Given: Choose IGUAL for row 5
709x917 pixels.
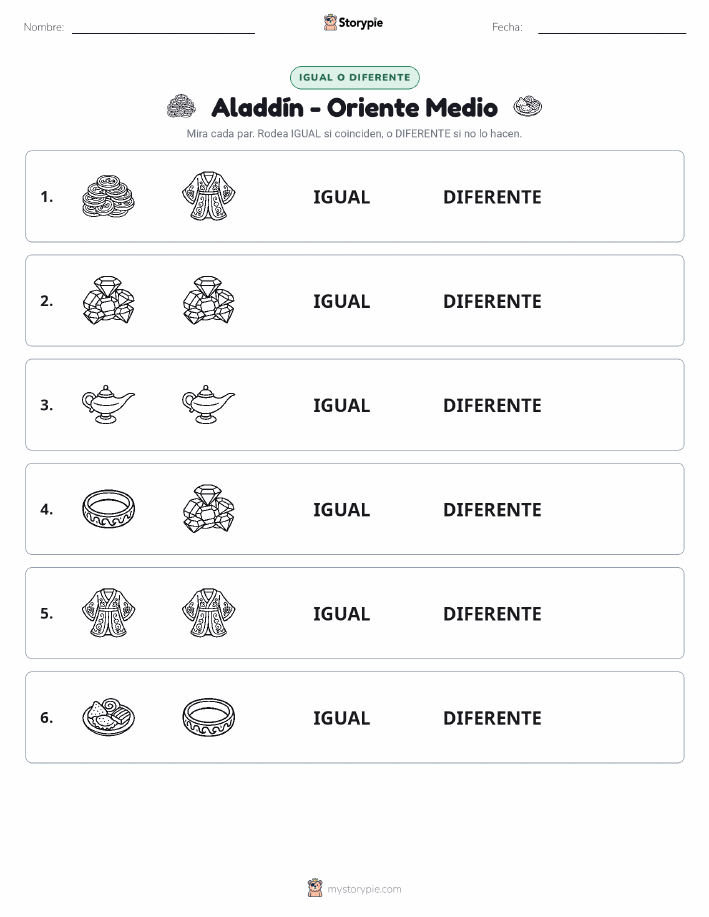Looking at the screenshot, I should click(x=342, y=613).
